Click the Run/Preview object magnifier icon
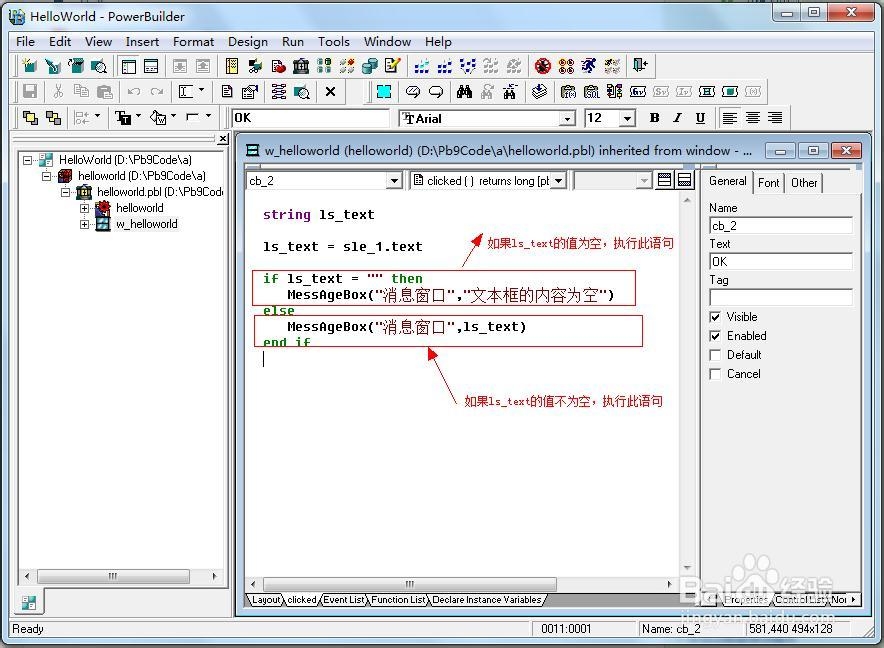Viewport: 884px width, 648px height. 99,66
